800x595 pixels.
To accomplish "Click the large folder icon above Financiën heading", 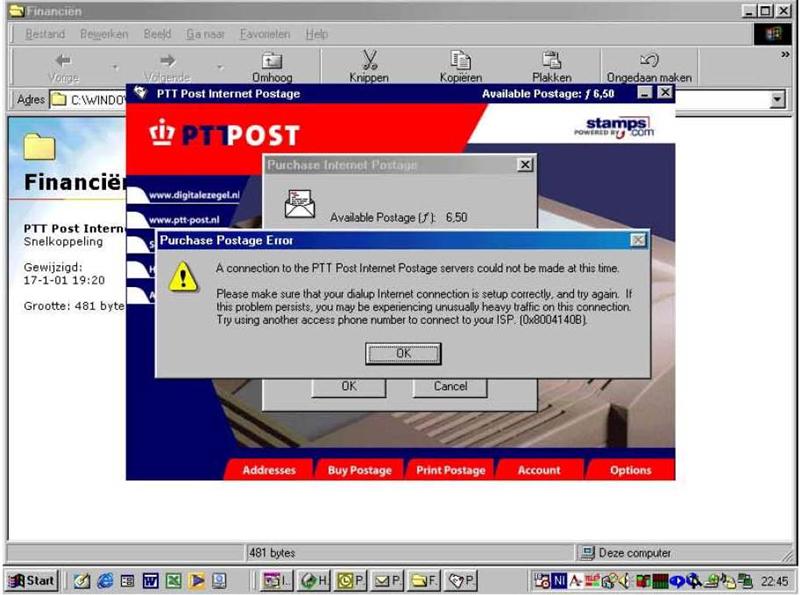I will click(x=39, y=147).
